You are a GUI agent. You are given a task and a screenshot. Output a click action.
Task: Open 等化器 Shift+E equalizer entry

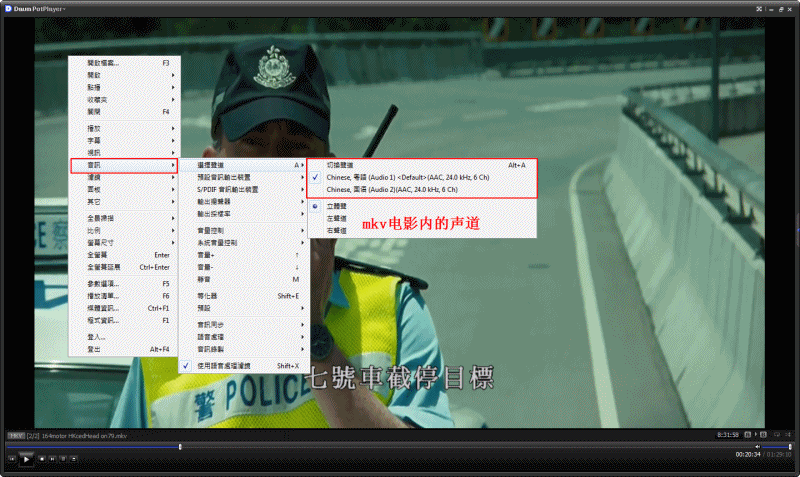click(x=244, y=296)
